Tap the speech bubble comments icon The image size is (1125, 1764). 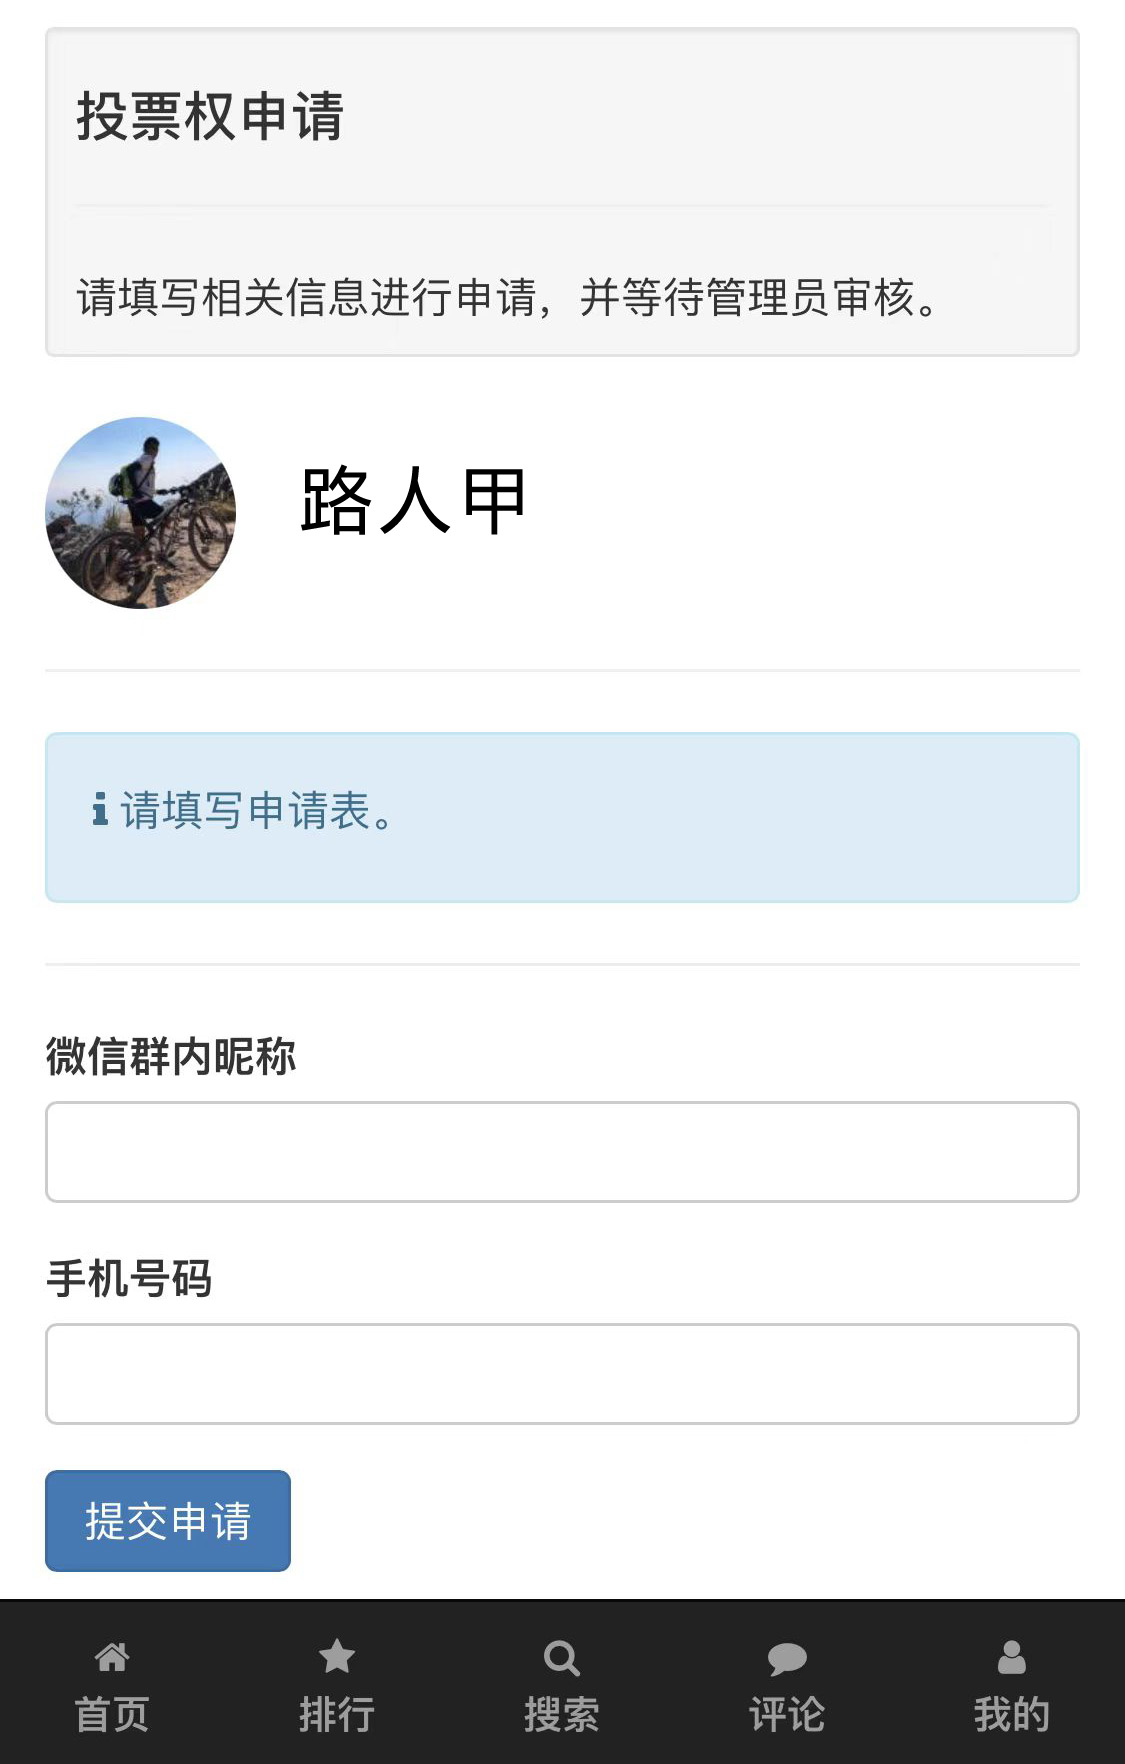point(787,1659)
